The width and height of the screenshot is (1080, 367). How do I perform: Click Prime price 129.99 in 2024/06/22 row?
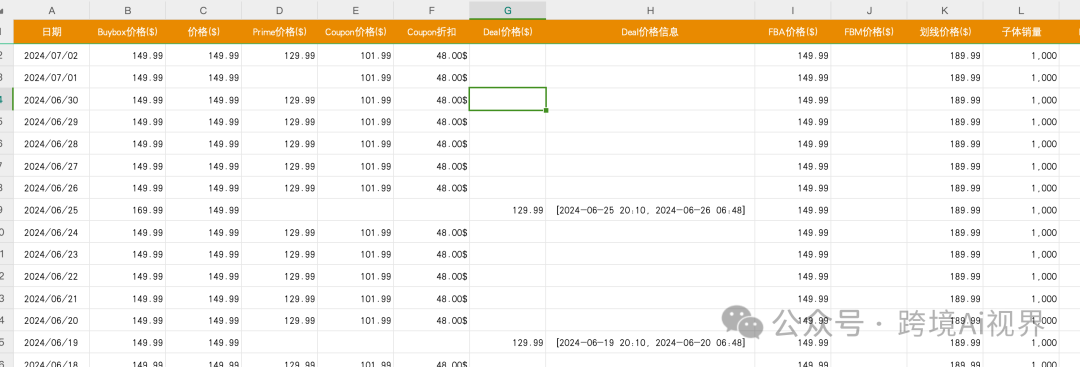279,276
